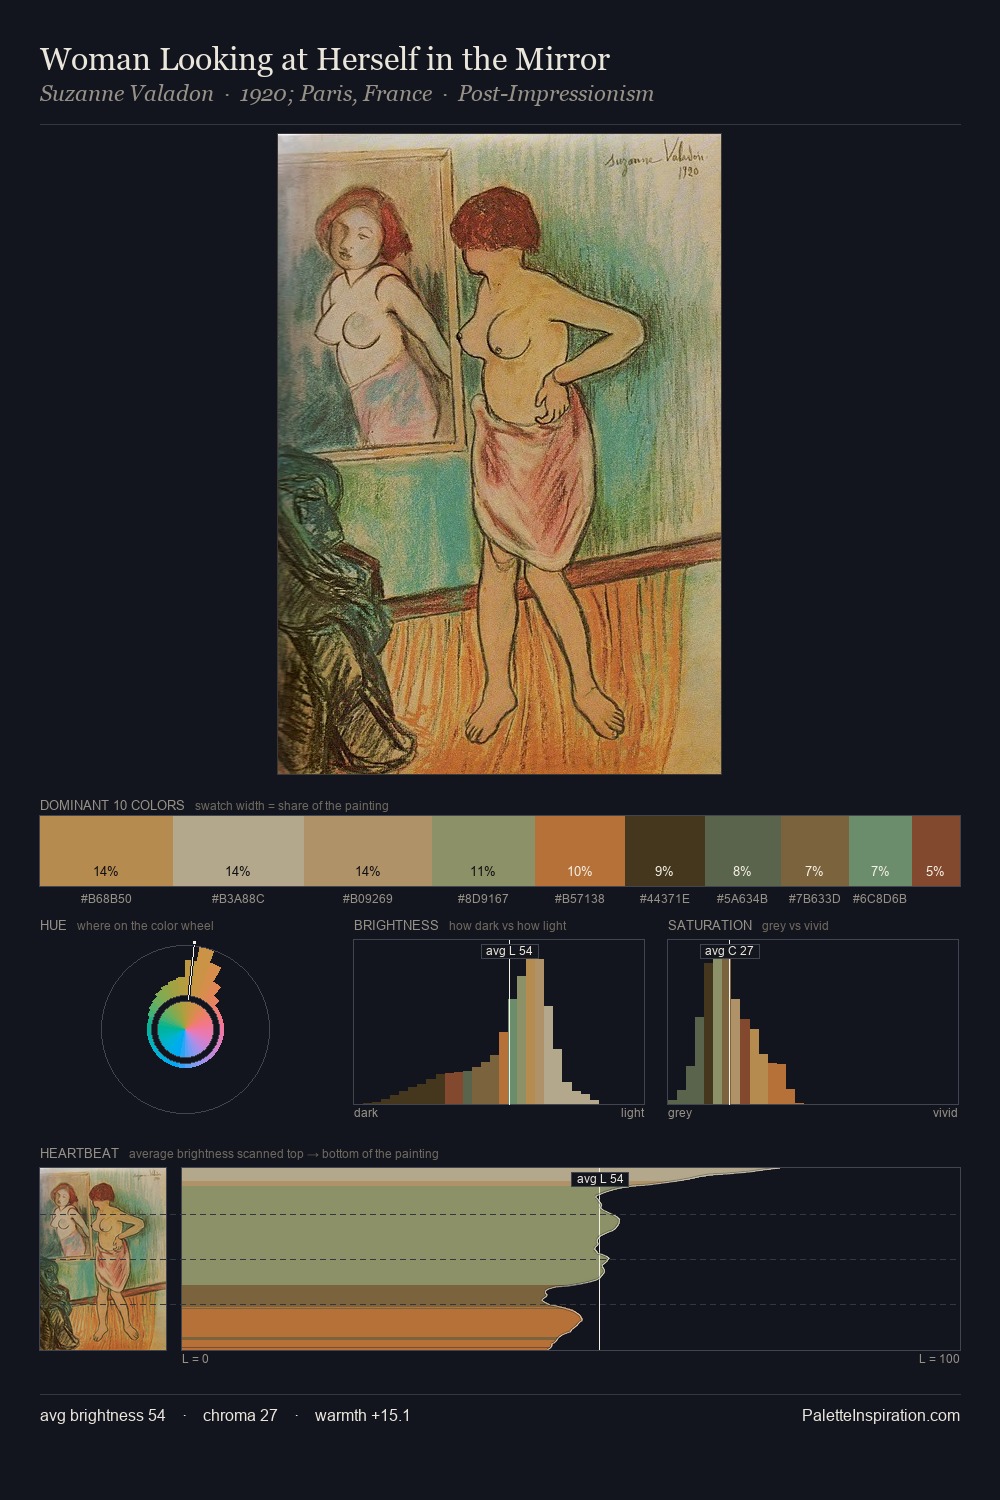Click the hex label '#44371E'
The image size is (1000, 1500).
[x=665, y=898]
